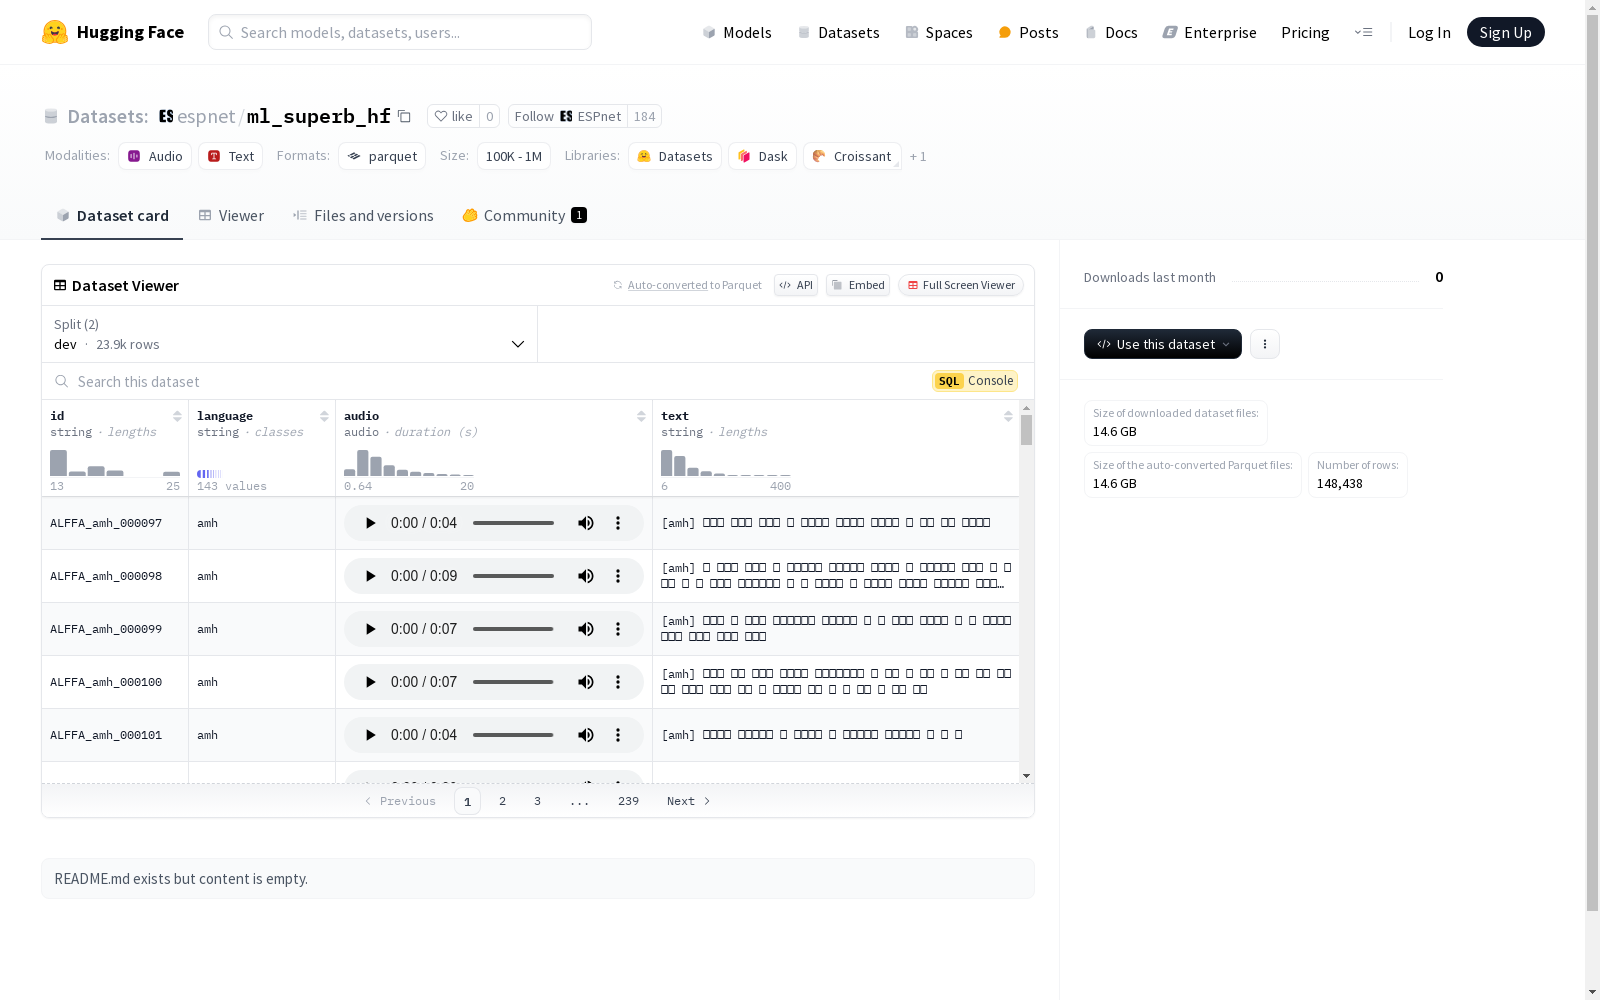Image resolution: width=1600 pixels, height=1000 pixels.
Task: Click the Log In link
Action: pos(1429,32)
